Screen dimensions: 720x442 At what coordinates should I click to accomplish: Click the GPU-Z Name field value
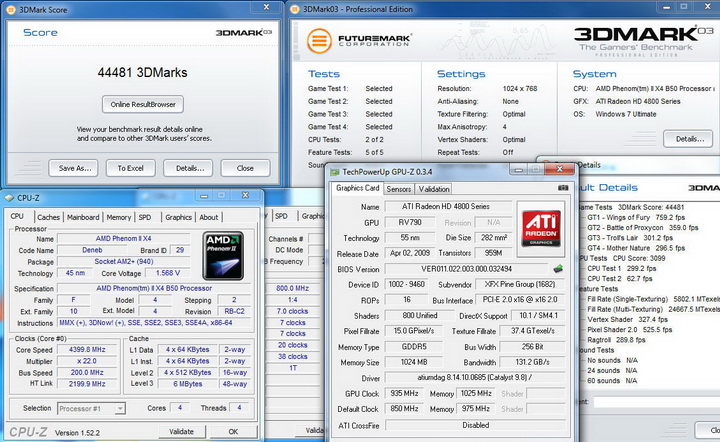coord(447,207)
